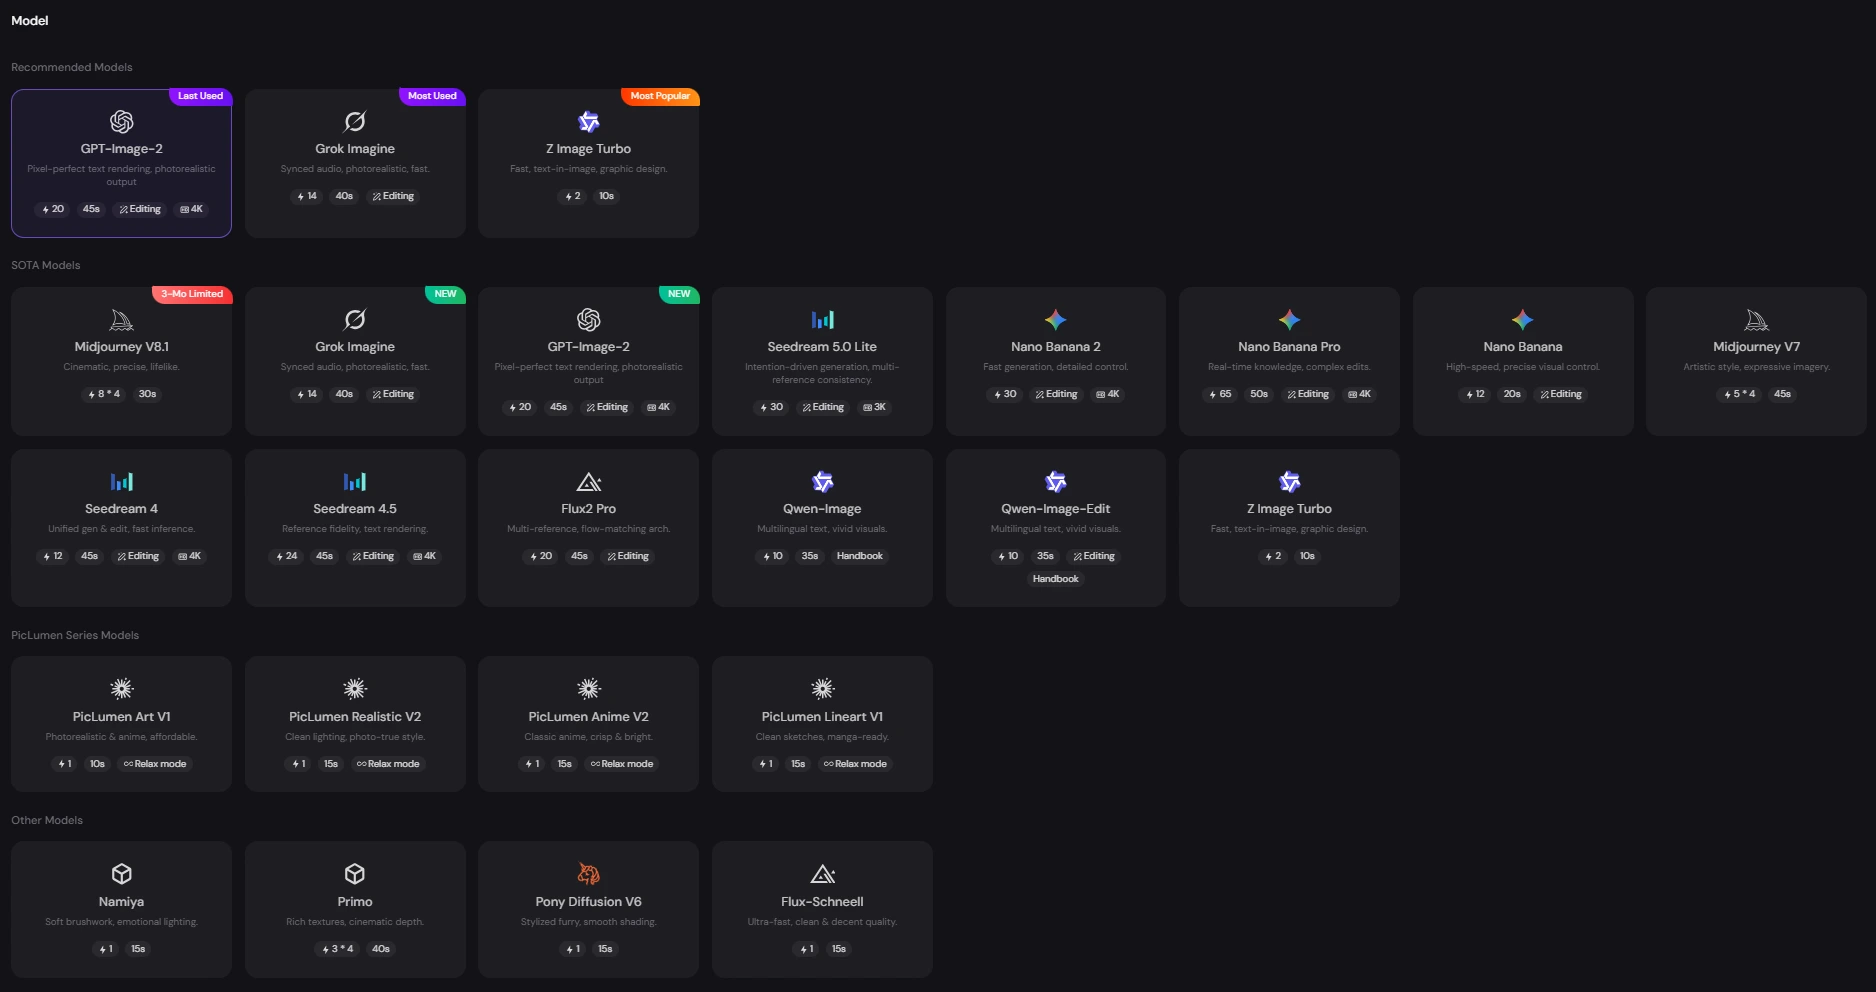Click the Last Used GPT-Image-2 card

click(121, 163)
